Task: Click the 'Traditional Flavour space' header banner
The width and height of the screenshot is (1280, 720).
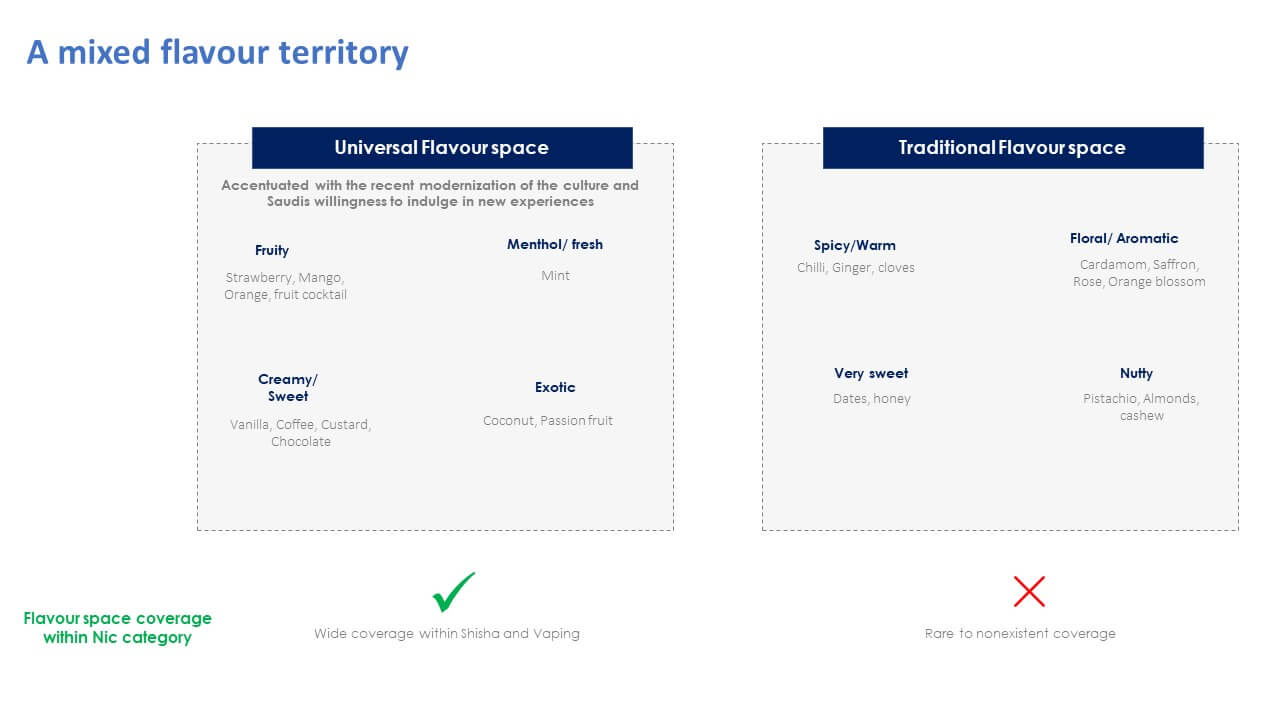Action: (x=1013, y=148)
